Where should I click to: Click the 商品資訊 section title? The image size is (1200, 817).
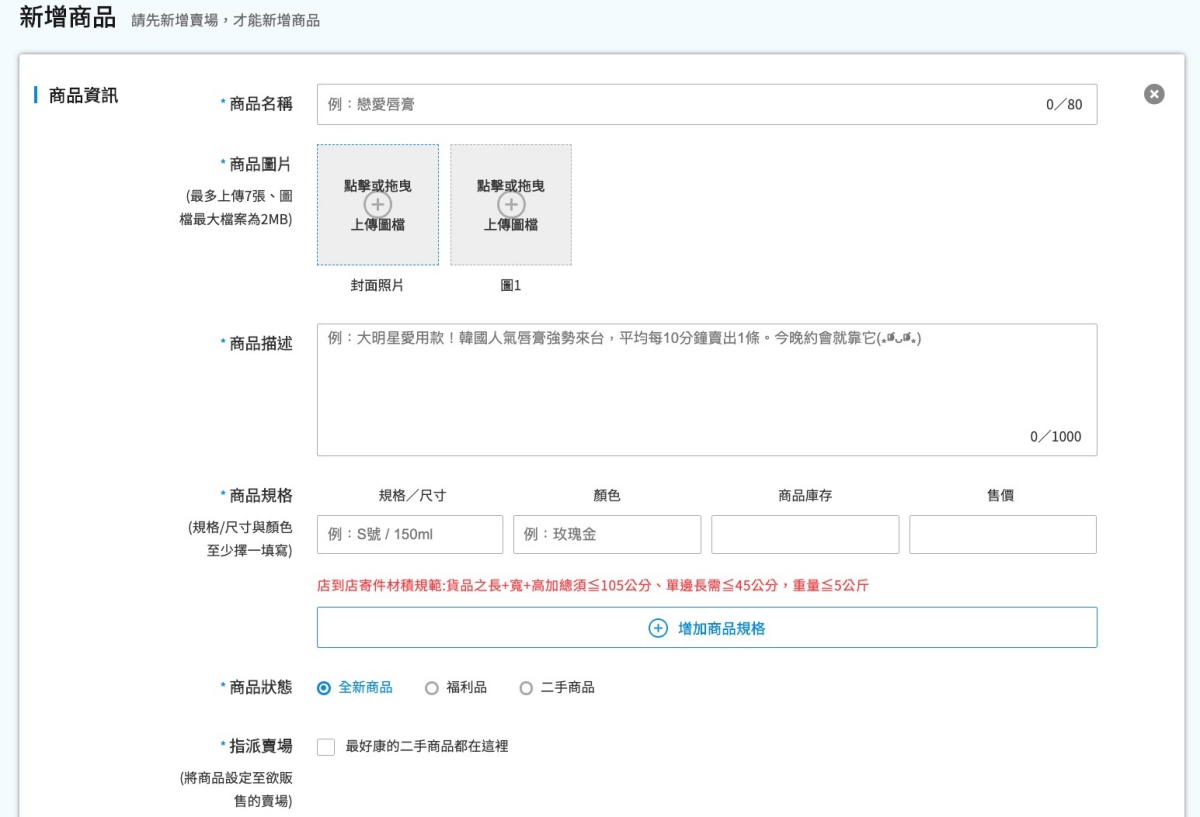(x=83, y=96)
